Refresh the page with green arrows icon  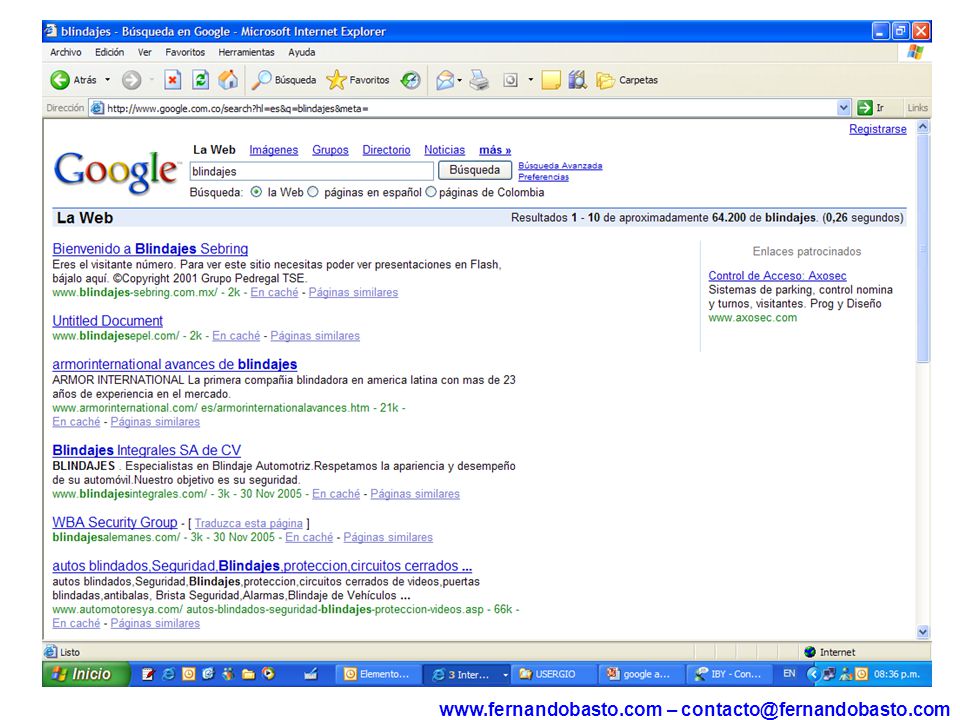coord(200,80)
